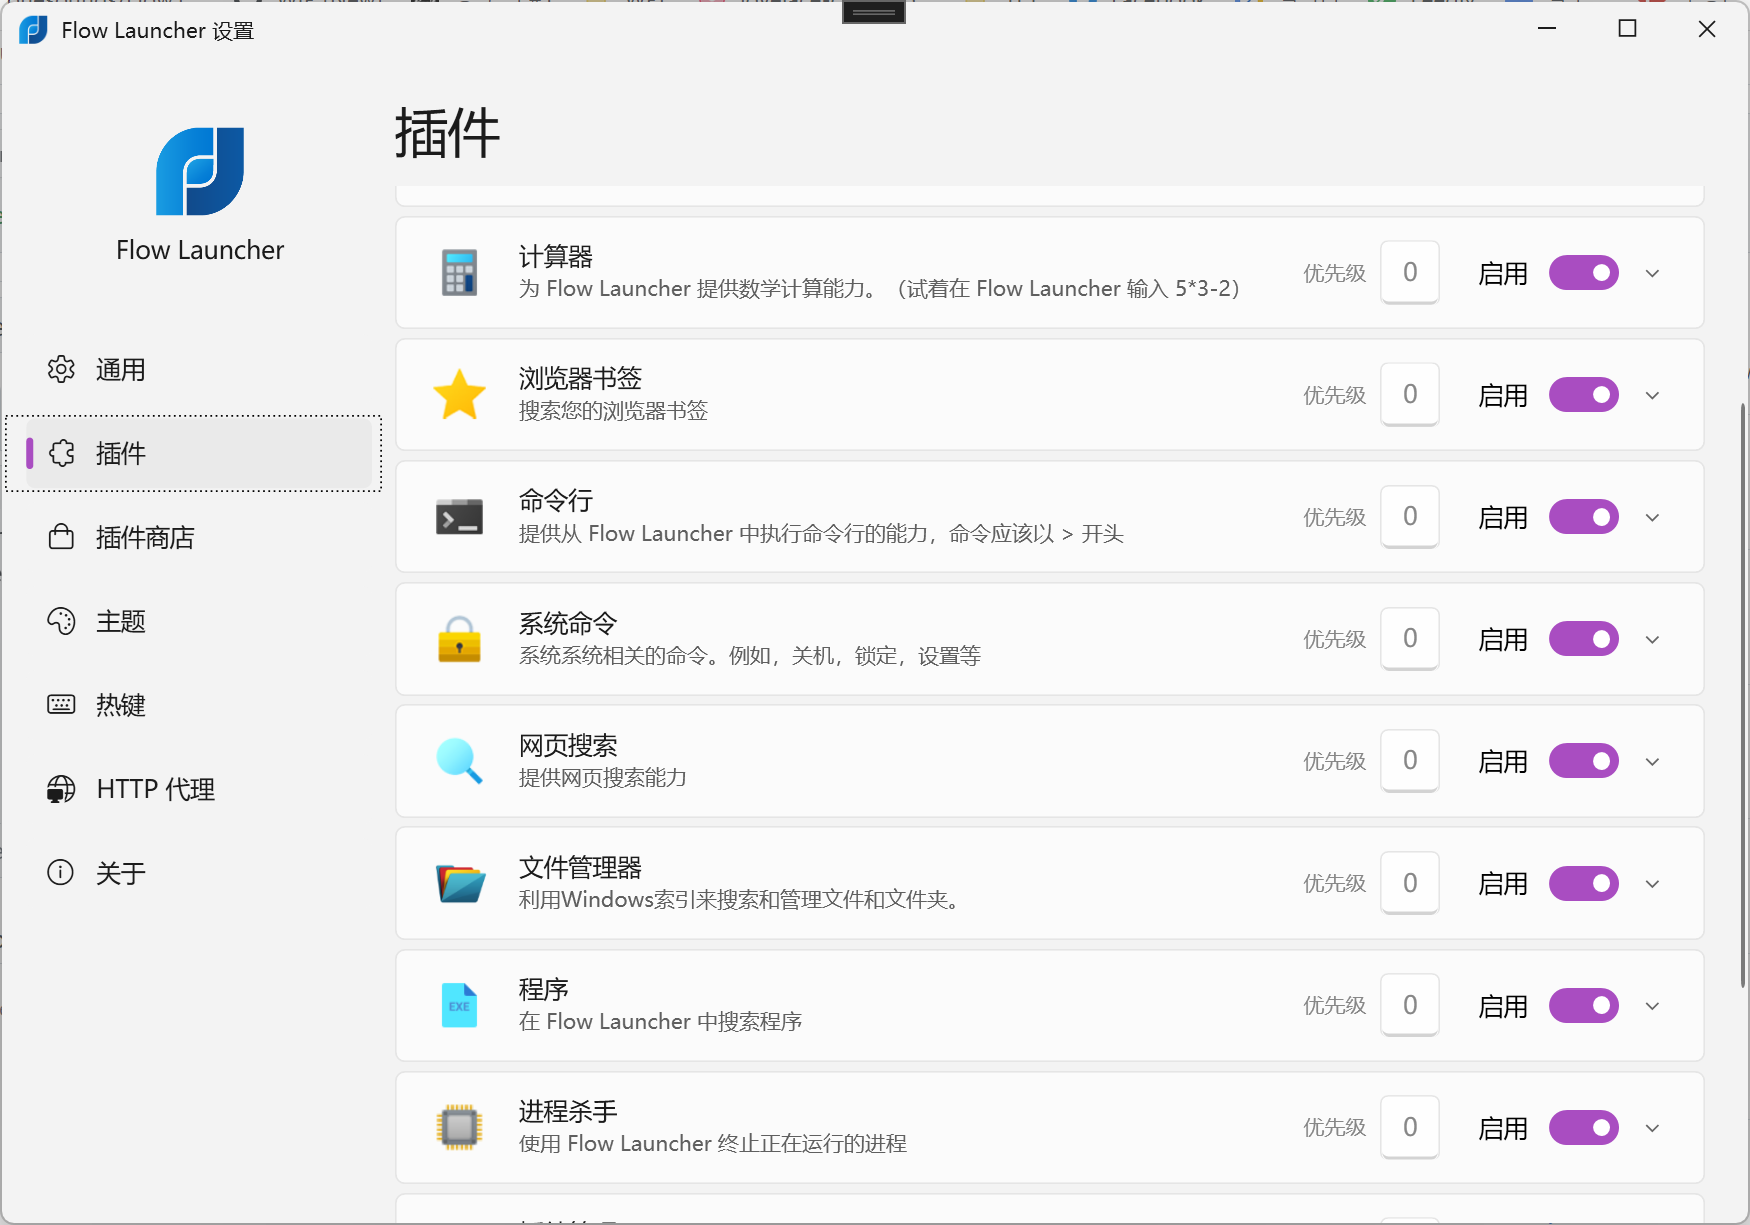Maximize the Flow Launcher settings window
This screenshot has height=1225, width=1750.
[1627, 29]
